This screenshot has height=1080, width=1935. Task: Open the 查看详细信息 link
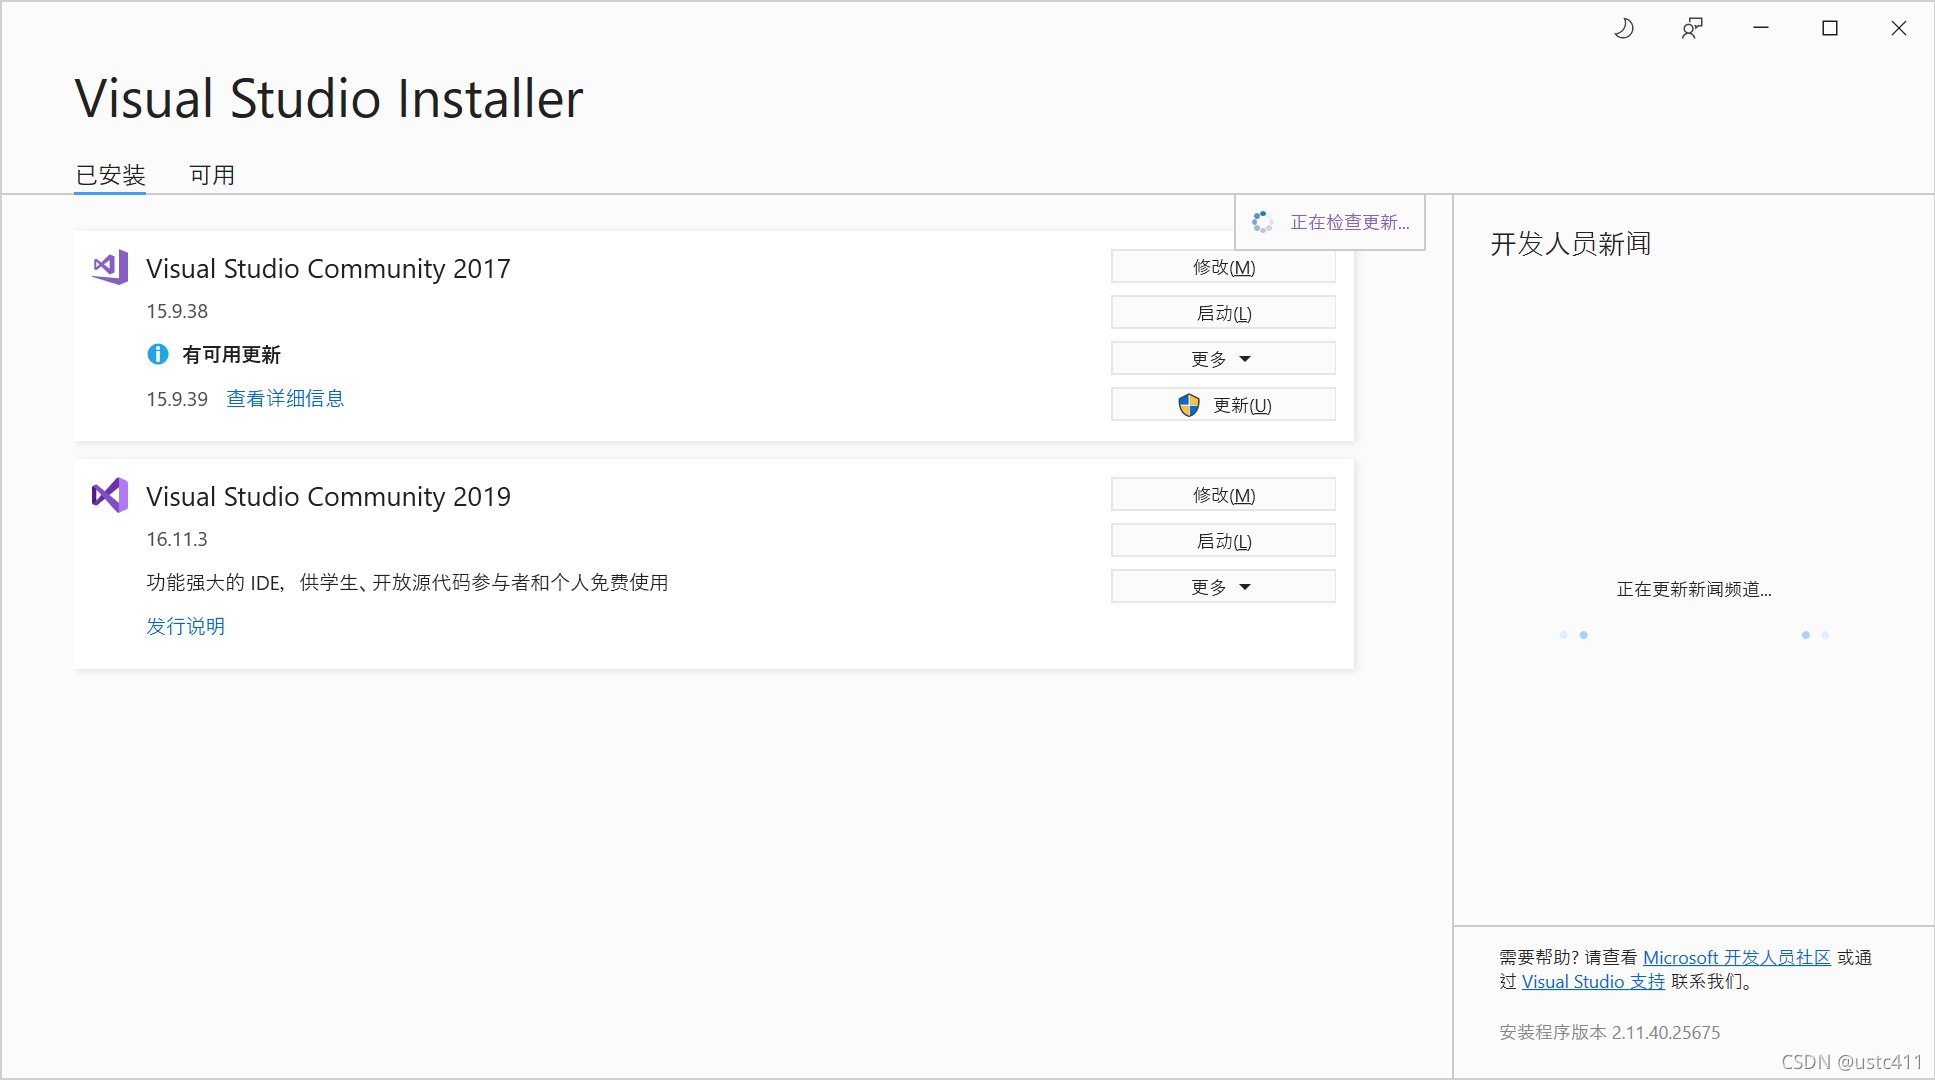pyautogui.click(x=285, y=398)
